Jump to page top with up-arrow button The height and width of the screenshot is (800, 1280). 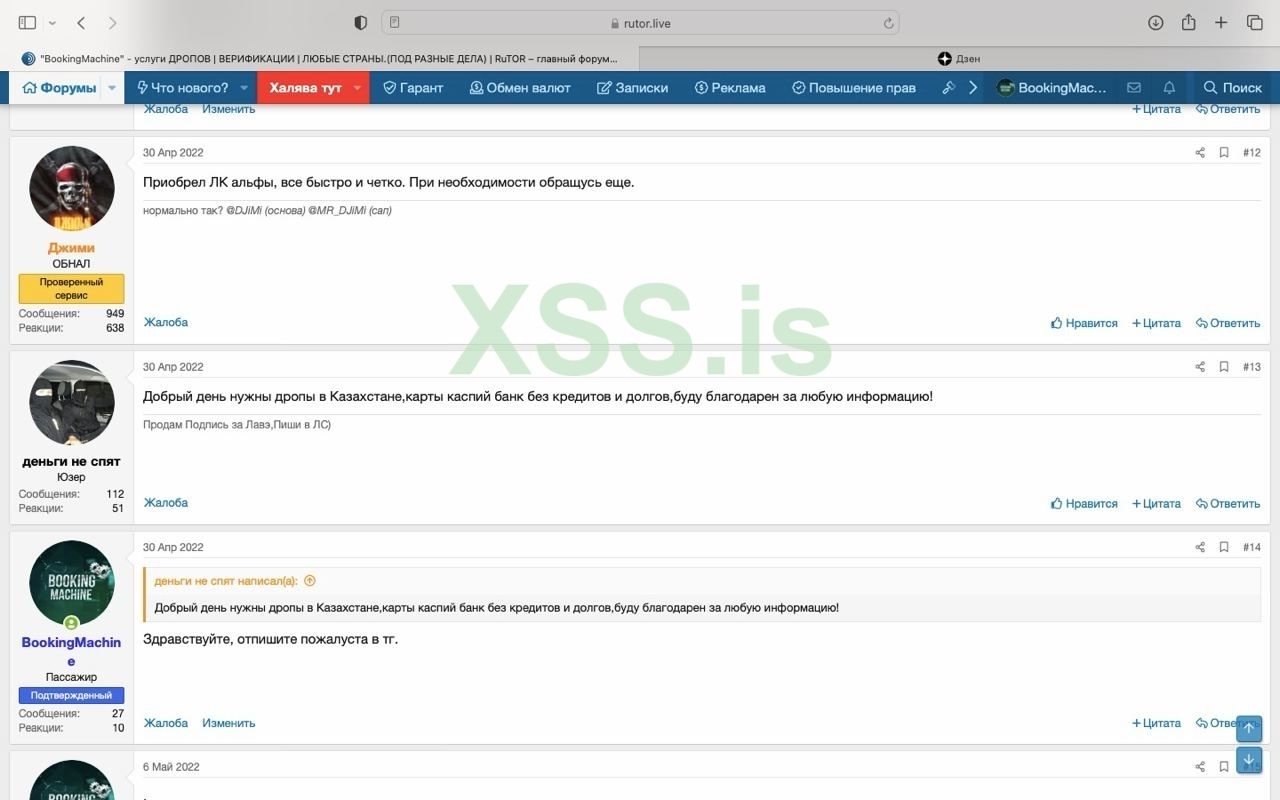click(x=1249, y=728)
